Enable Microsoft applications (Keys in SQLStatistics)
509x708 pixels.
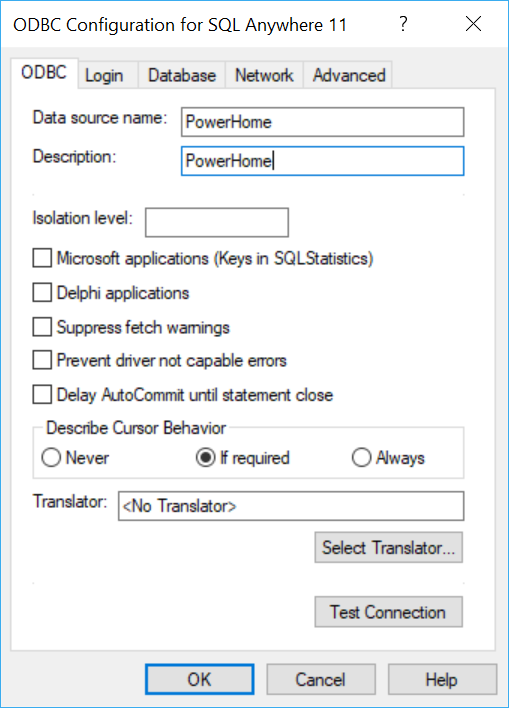pyautogui.click(x=42, y=258)
